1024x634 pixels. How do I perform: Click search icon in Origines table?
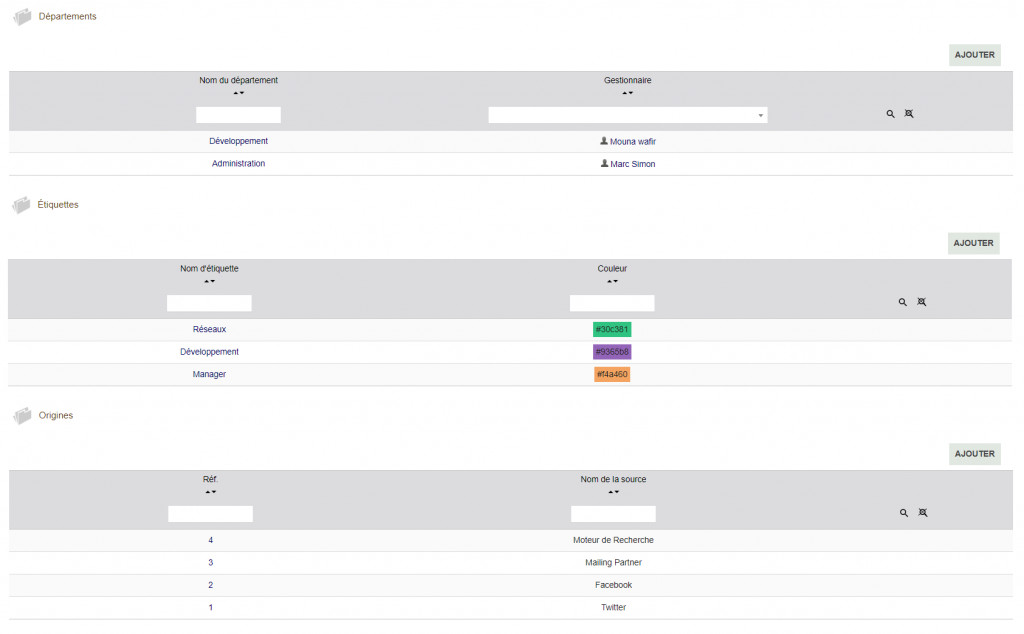(x=903, y=513)
